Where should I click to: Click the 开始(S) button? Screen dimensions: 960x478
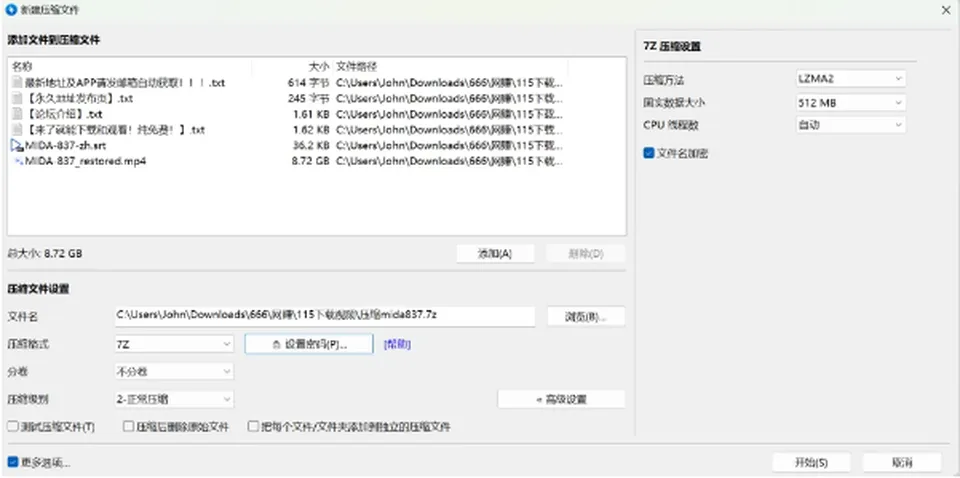click(811, 462)
